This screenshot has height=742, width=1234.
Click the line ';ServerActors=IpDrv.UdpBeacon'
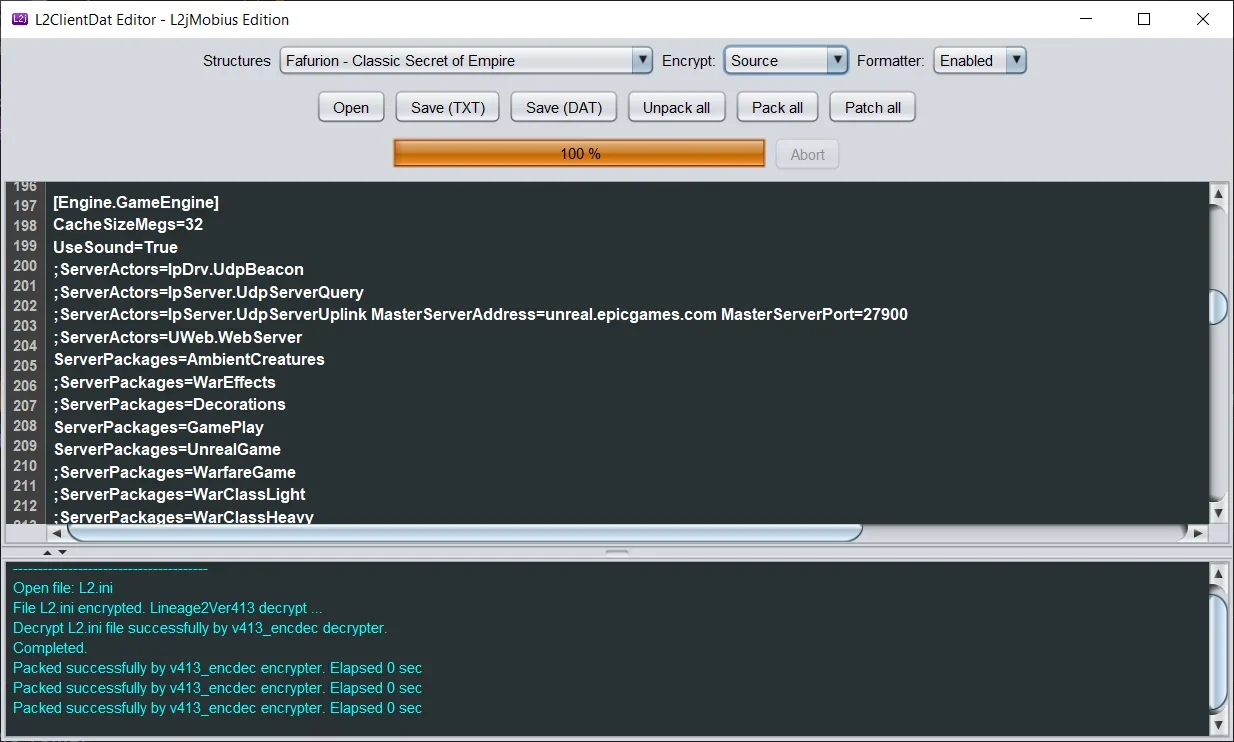(x=178, y=270)
